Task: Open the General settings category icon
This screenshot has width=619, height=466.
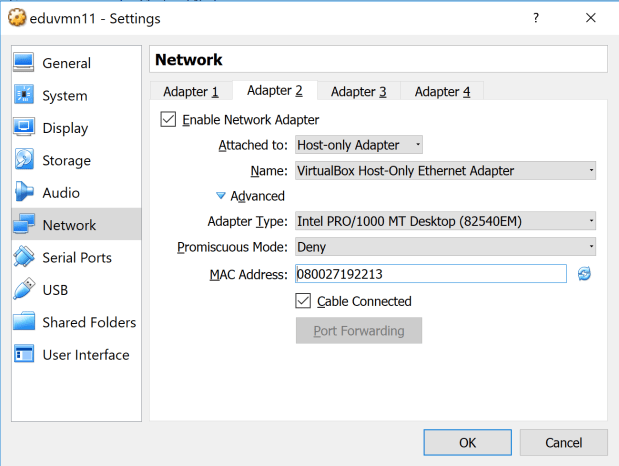Action: coord(25,63)
